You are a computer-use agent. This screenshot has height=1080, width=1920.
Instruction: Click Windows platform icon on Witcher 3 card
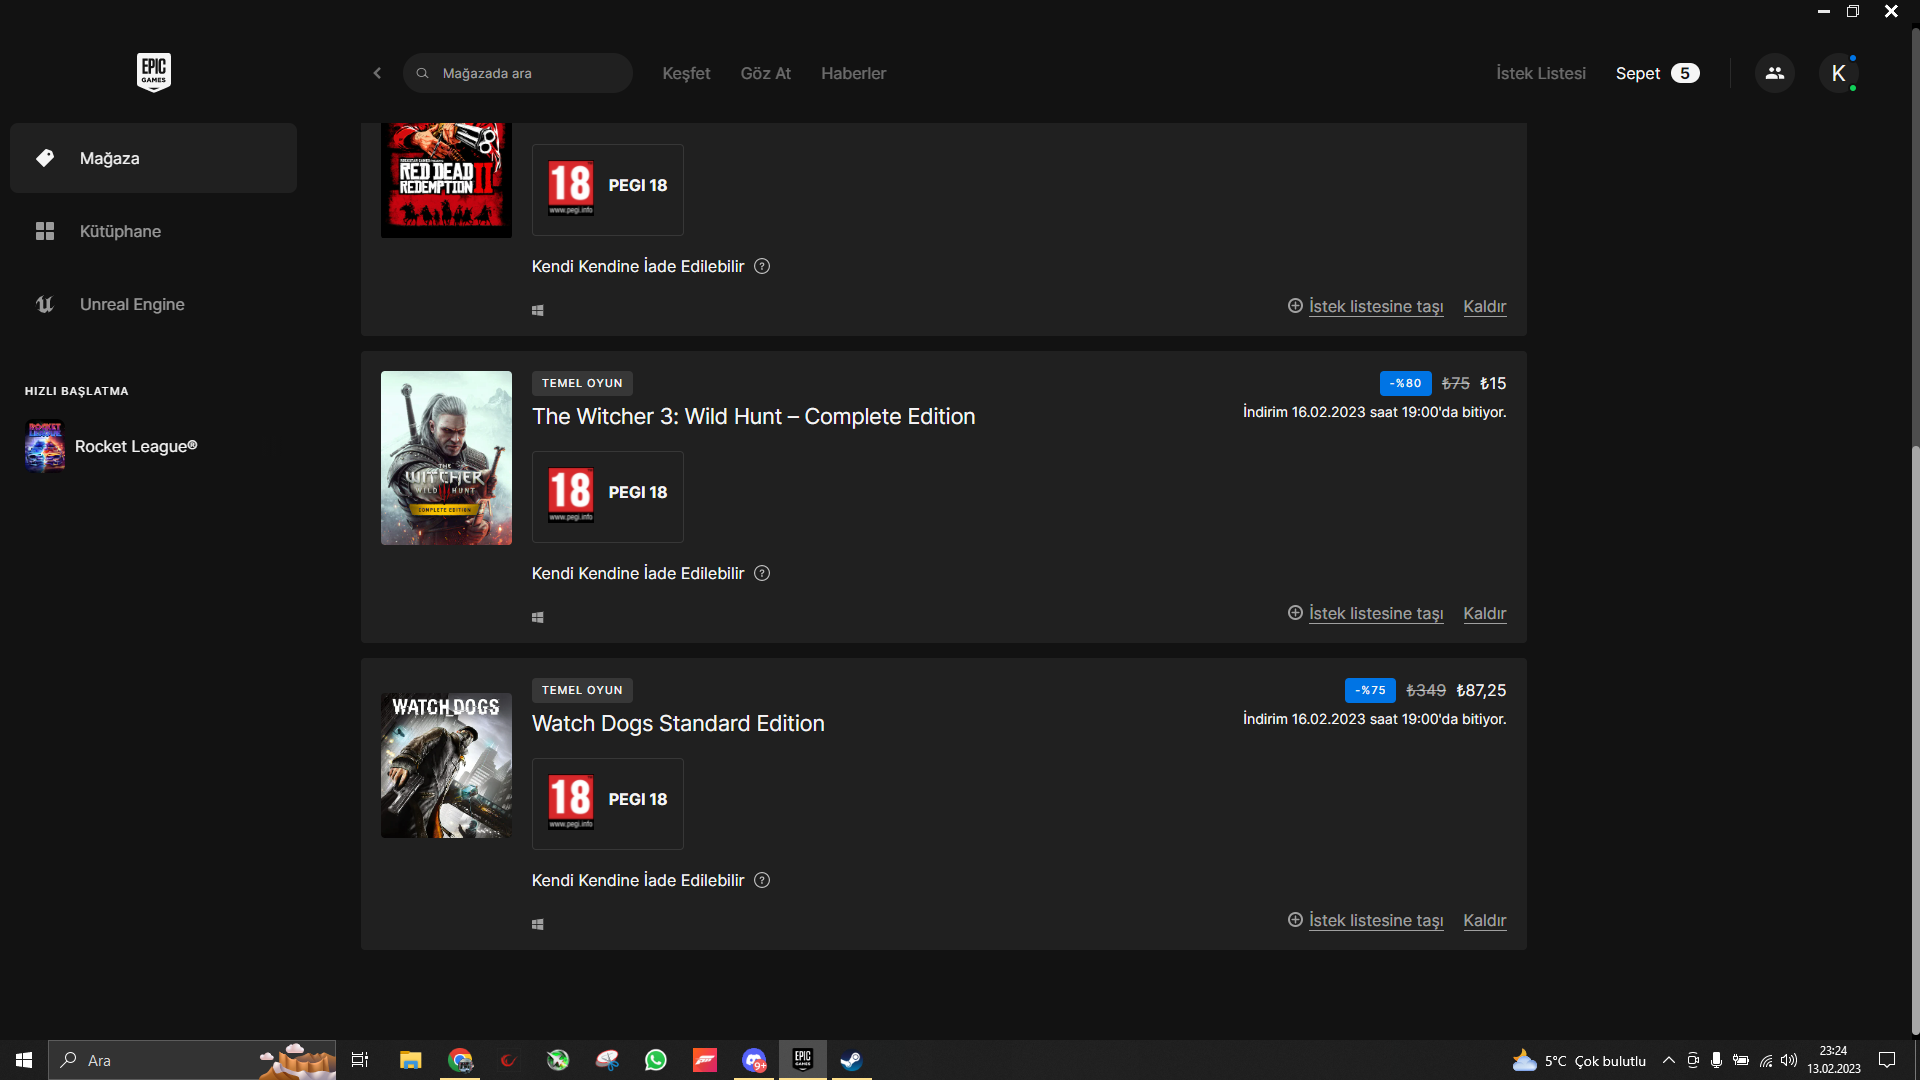click(538, 618)
